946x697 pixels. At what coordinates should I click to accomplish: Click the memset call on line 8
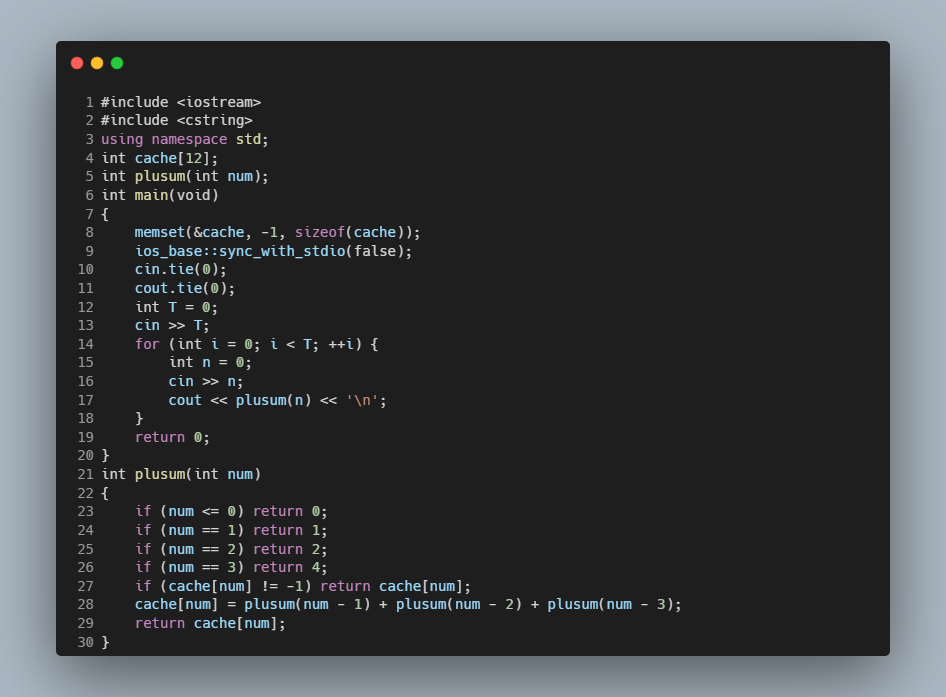point(278,232)
